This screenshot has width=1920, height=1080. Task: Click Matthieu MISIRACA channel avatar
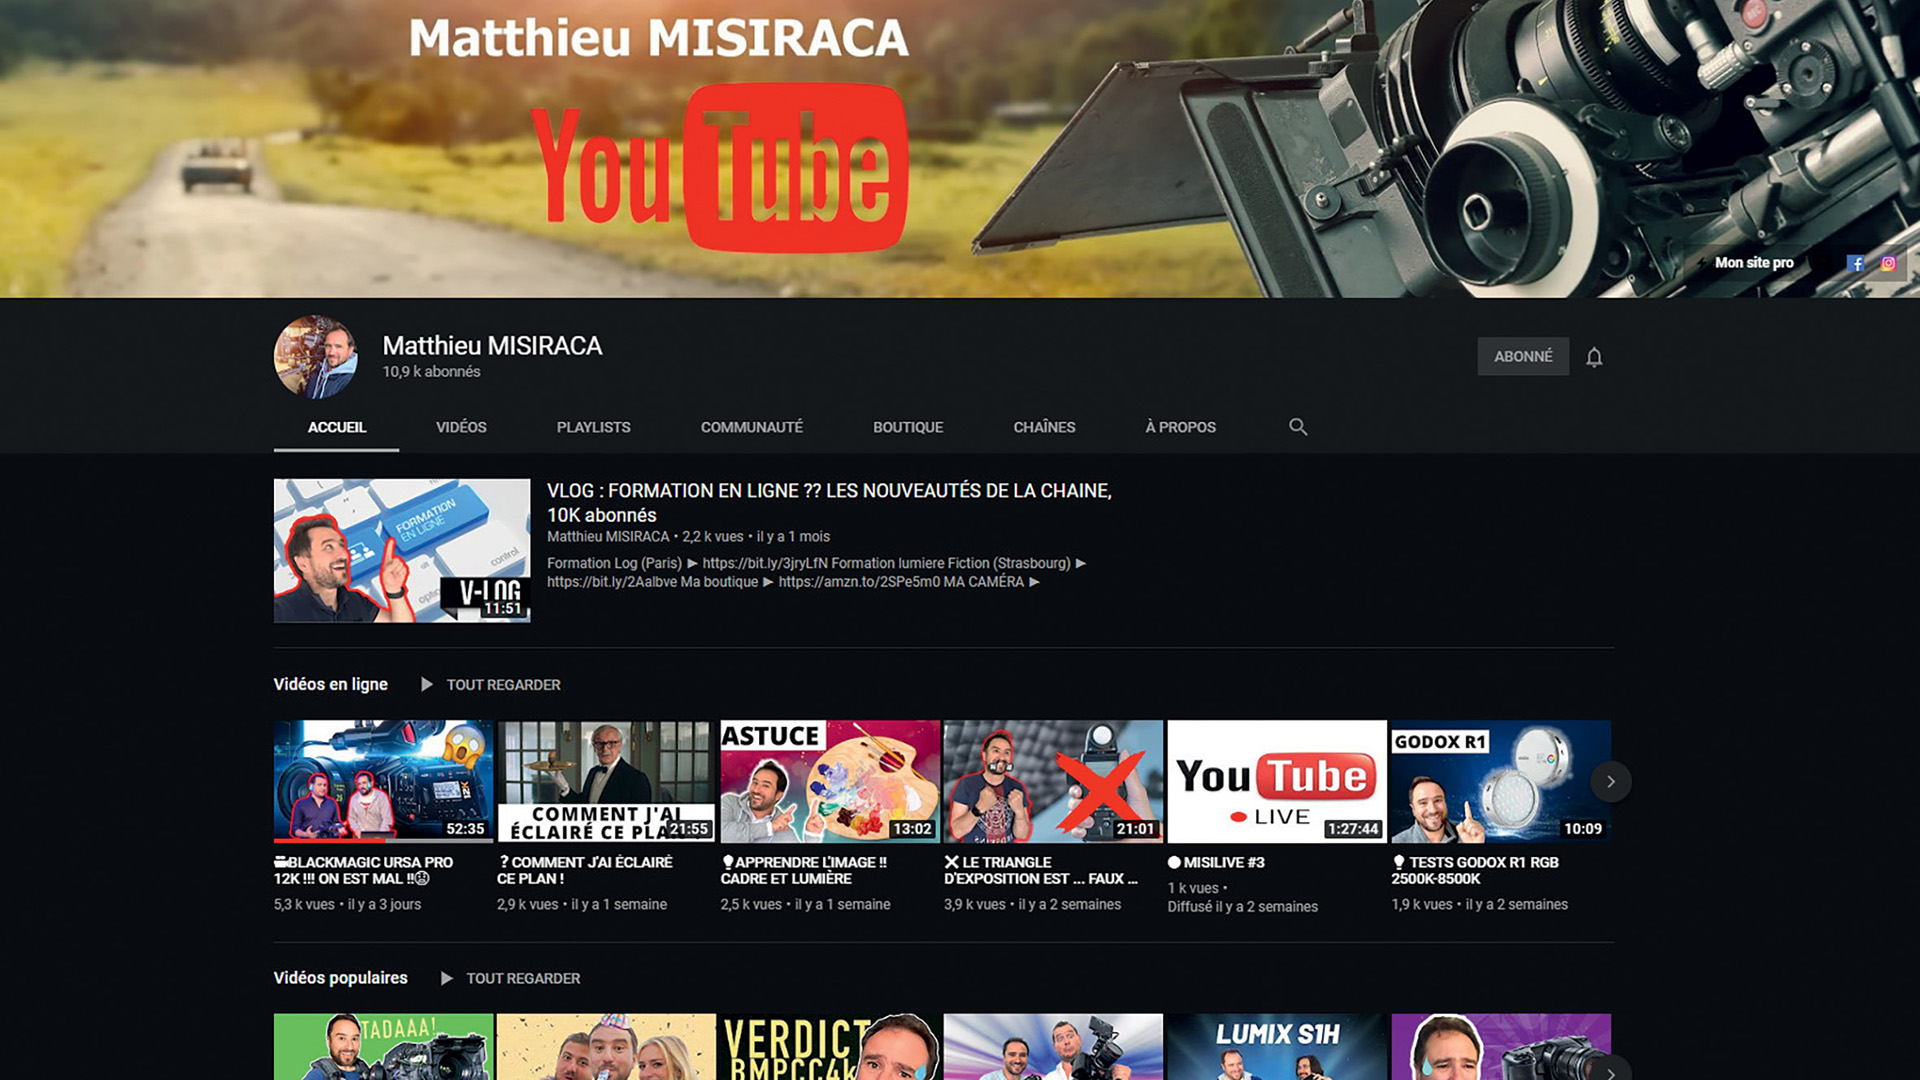coord(316,357)
